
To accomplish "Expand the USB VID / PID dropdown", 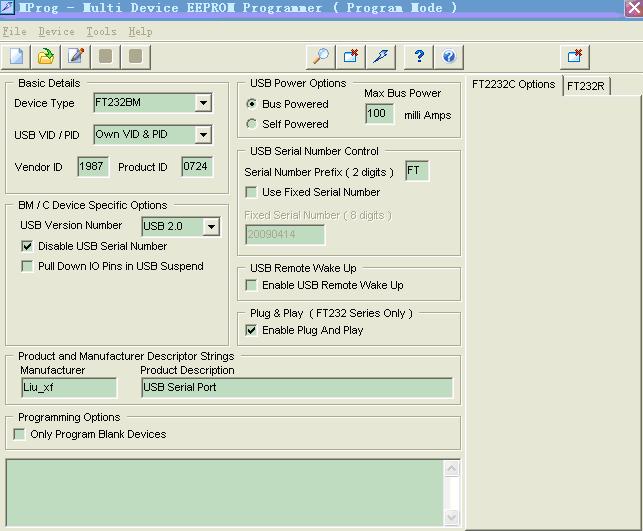I will pos(203,134).
